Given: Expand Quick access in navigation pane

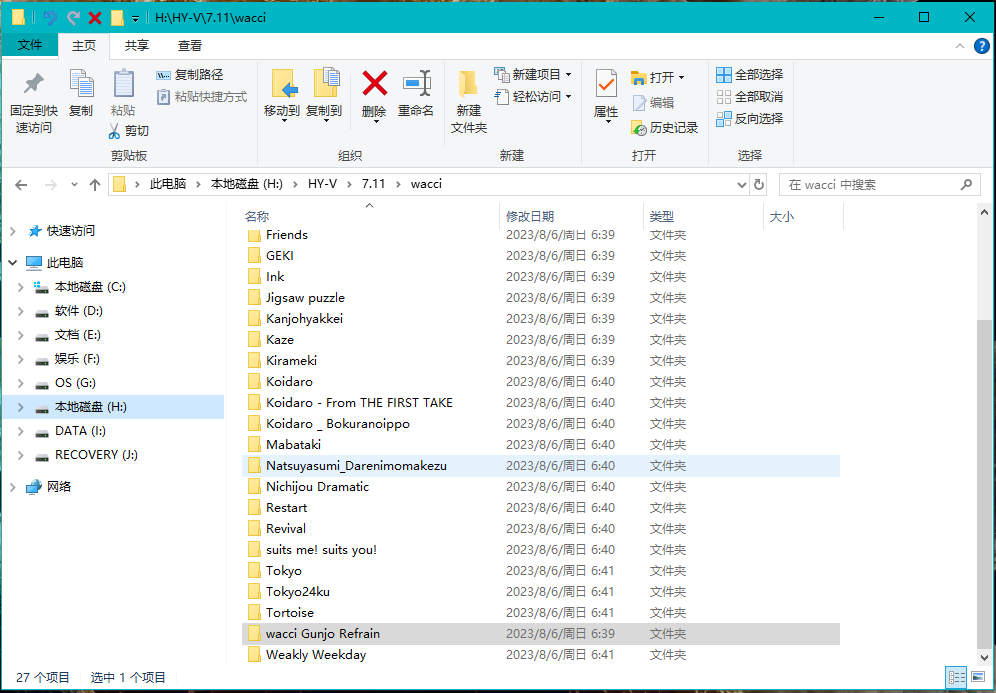Looking at the screenshot, I should (13, 231).
